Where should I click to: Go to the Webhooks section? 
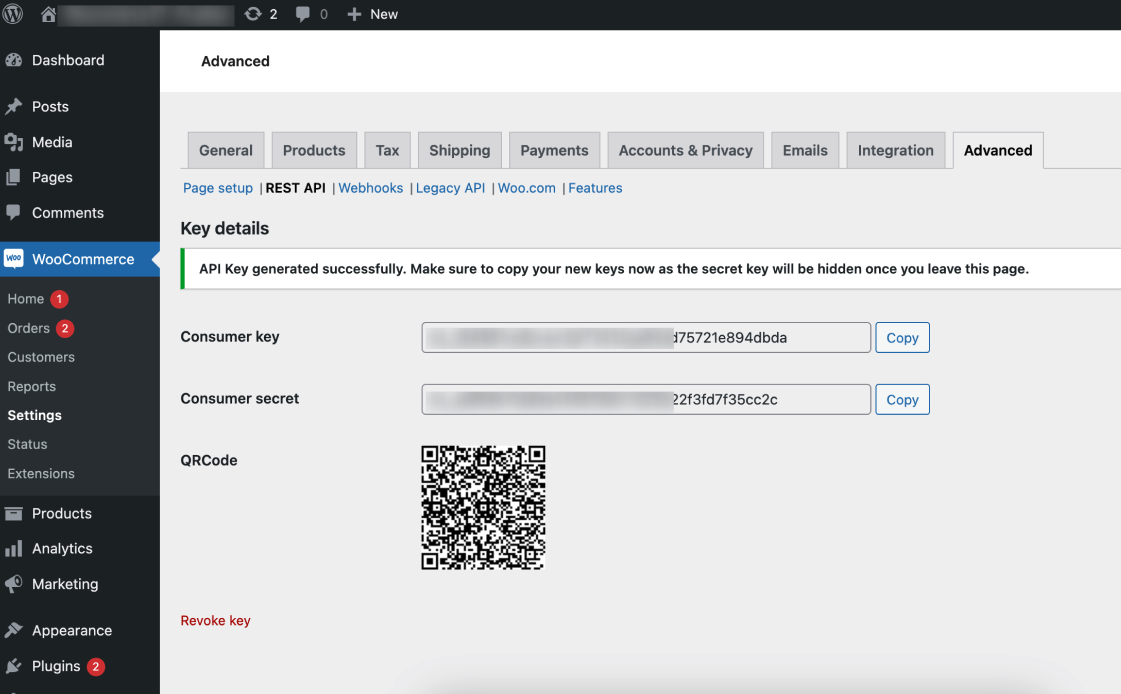click(370, 188)
